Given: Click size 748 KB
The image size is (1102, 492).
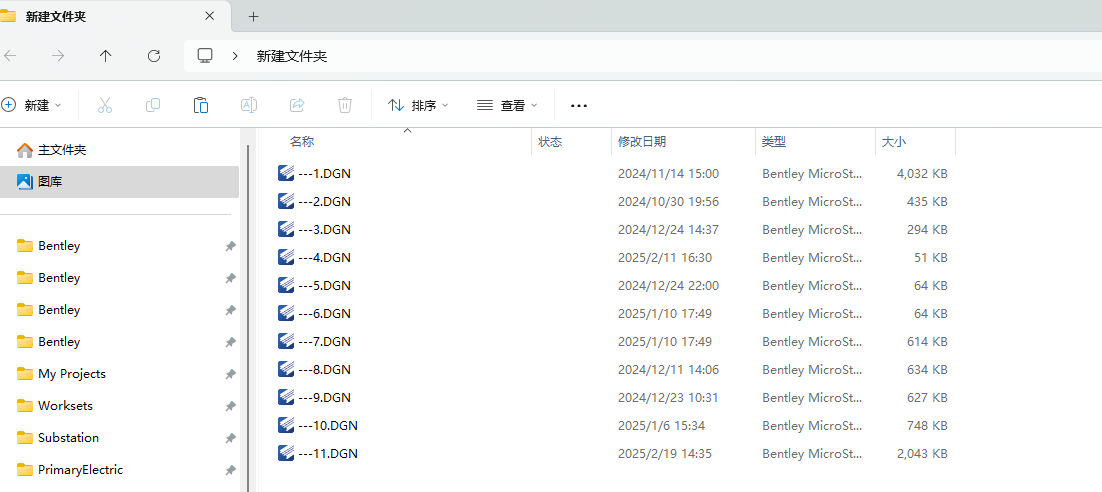Looking at the screenshot, I should [927, 426].
